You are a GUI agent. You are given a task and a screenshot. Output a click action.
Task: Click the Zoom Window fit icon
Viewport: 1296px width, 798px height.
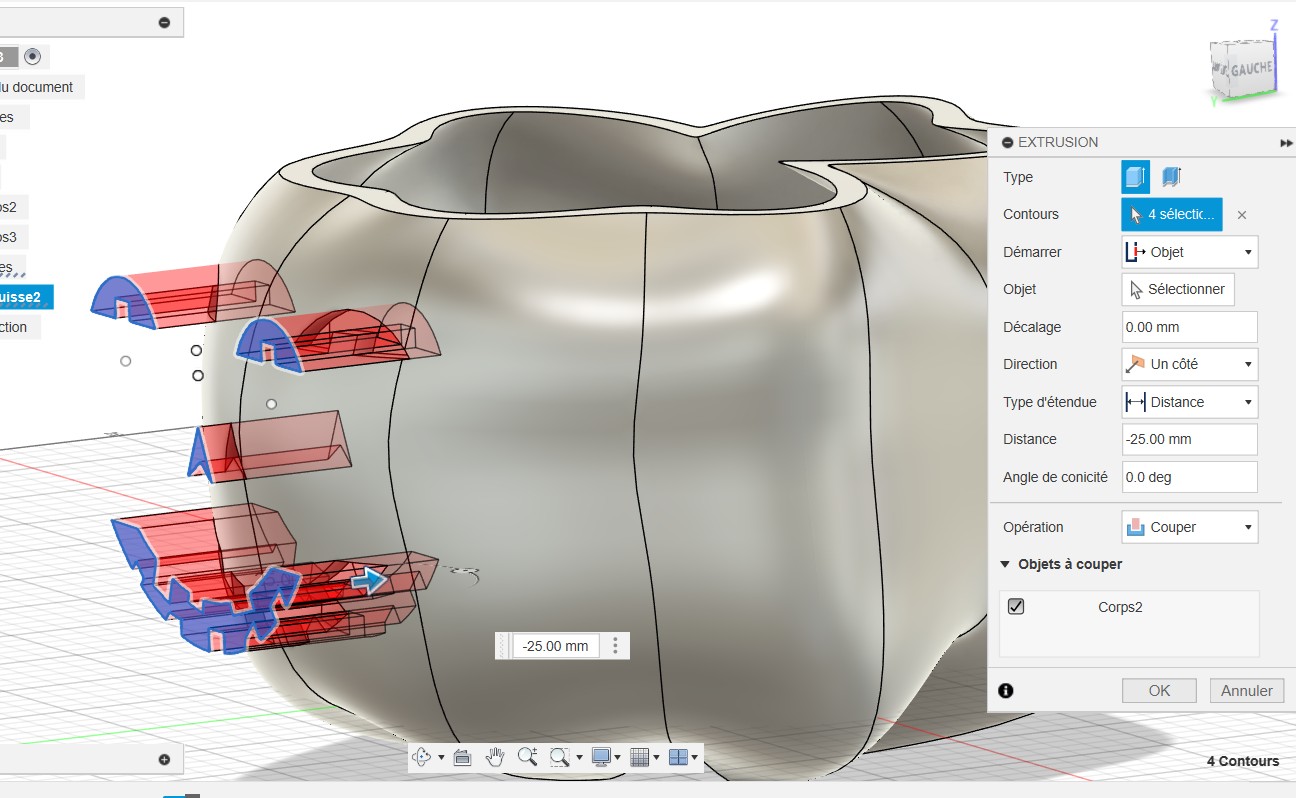tap(560, 757)
